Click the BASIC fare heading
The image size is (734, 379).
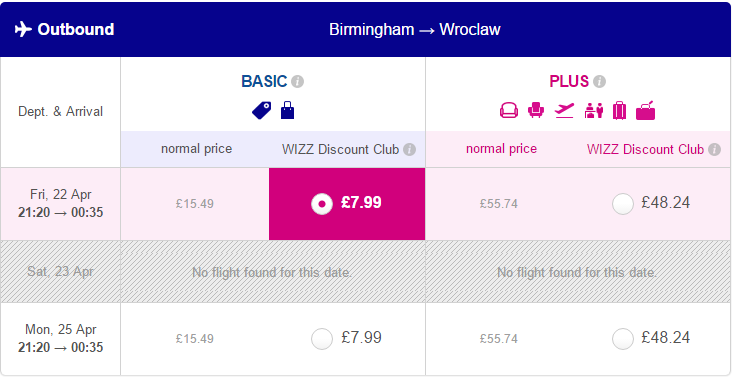(x=264, y=81)
